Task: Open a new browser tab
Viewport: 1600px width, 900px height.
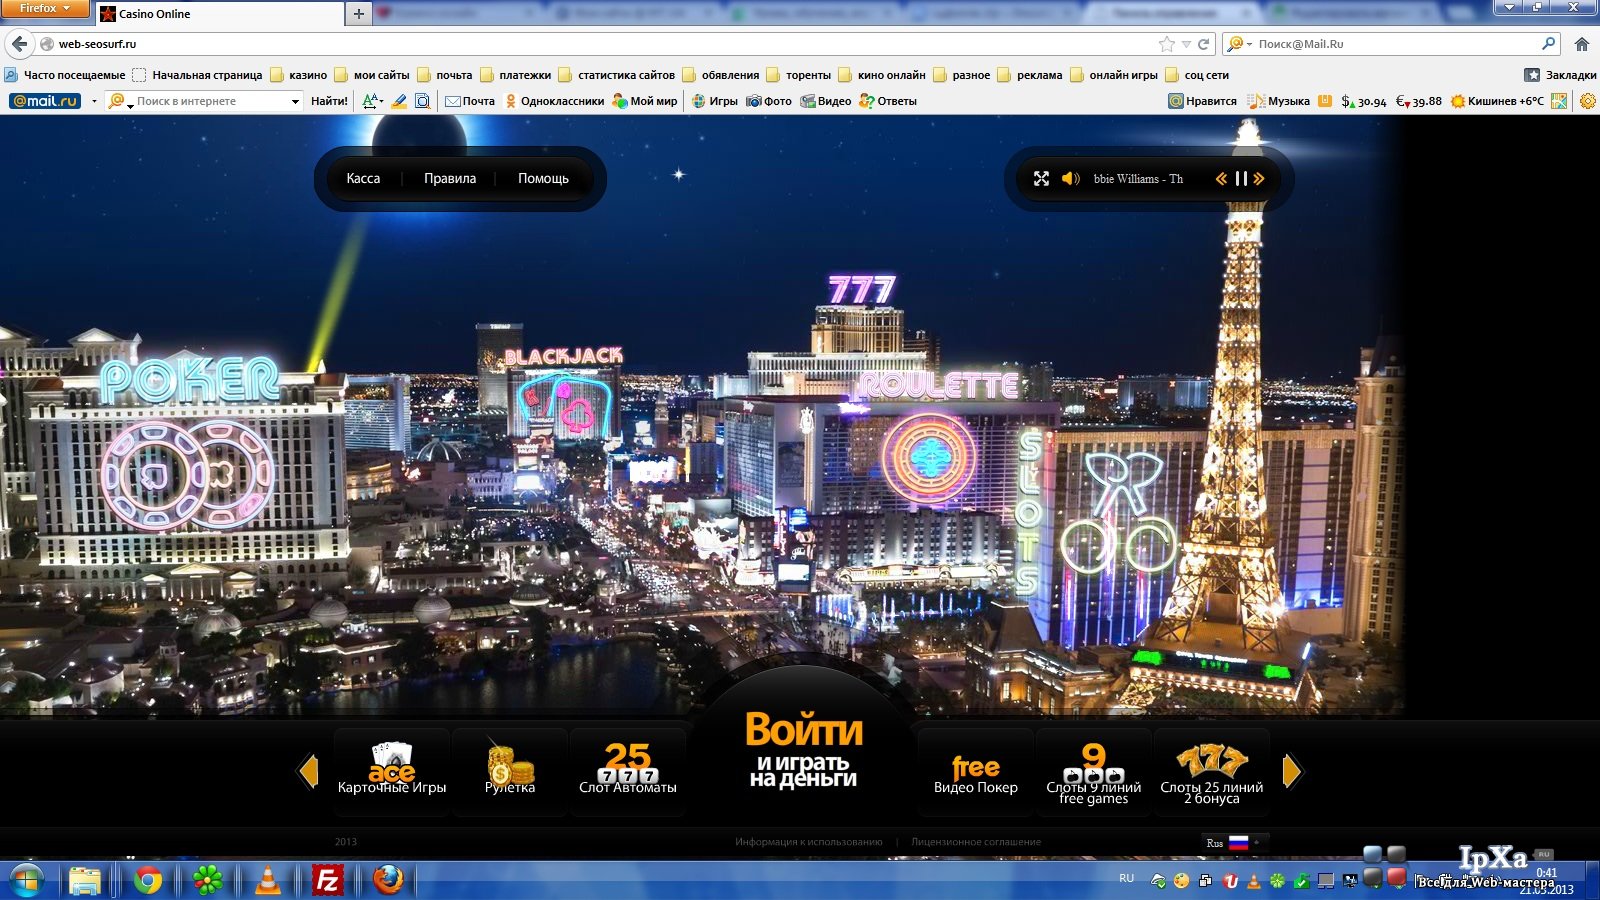Action: tap(359, 14)
